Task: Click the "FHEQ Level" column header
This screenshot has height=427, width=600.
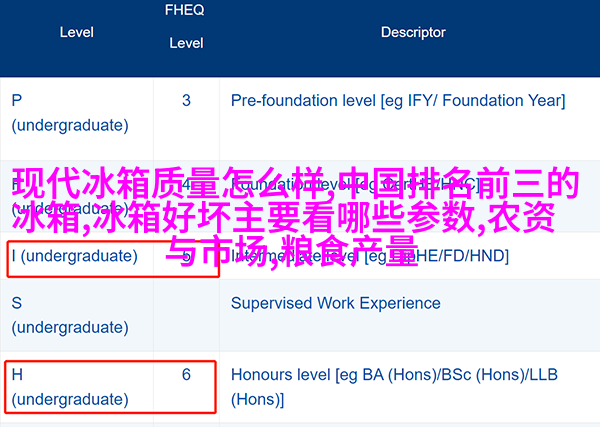Action: pyautogui.click(x=186, y=27)
